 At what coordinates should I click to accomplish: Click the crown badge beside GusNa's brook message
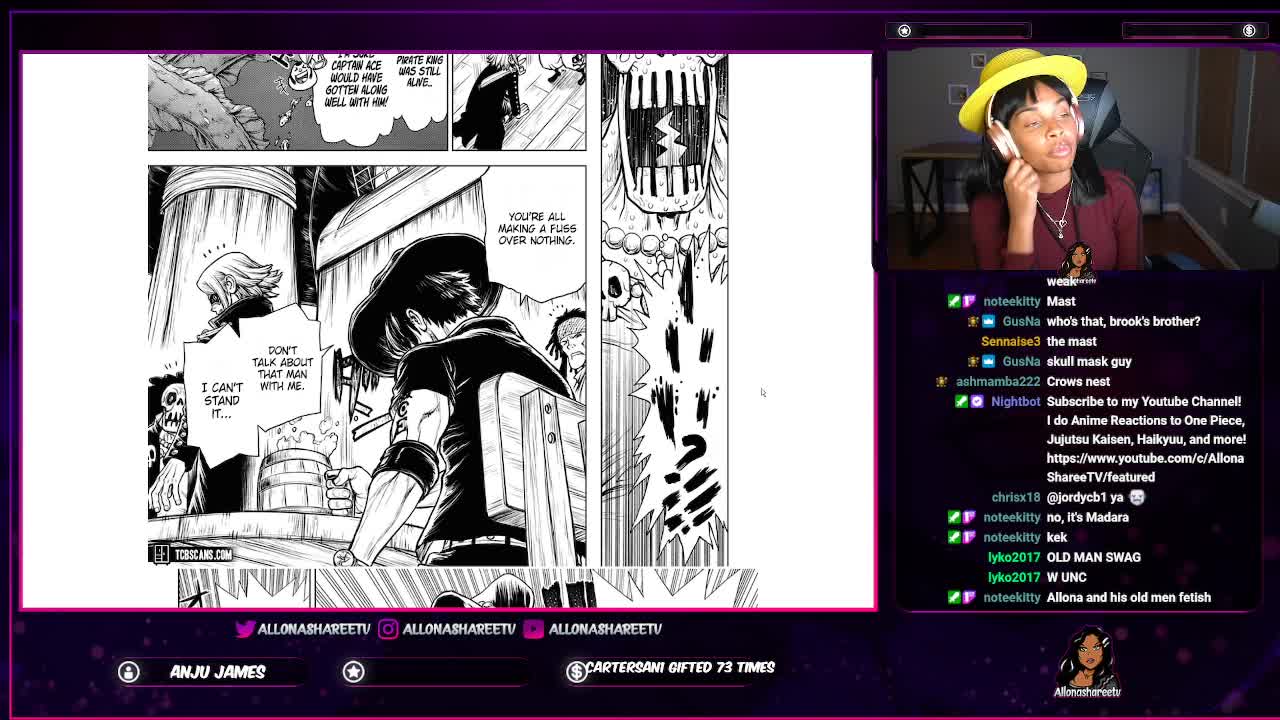(988, 321)
